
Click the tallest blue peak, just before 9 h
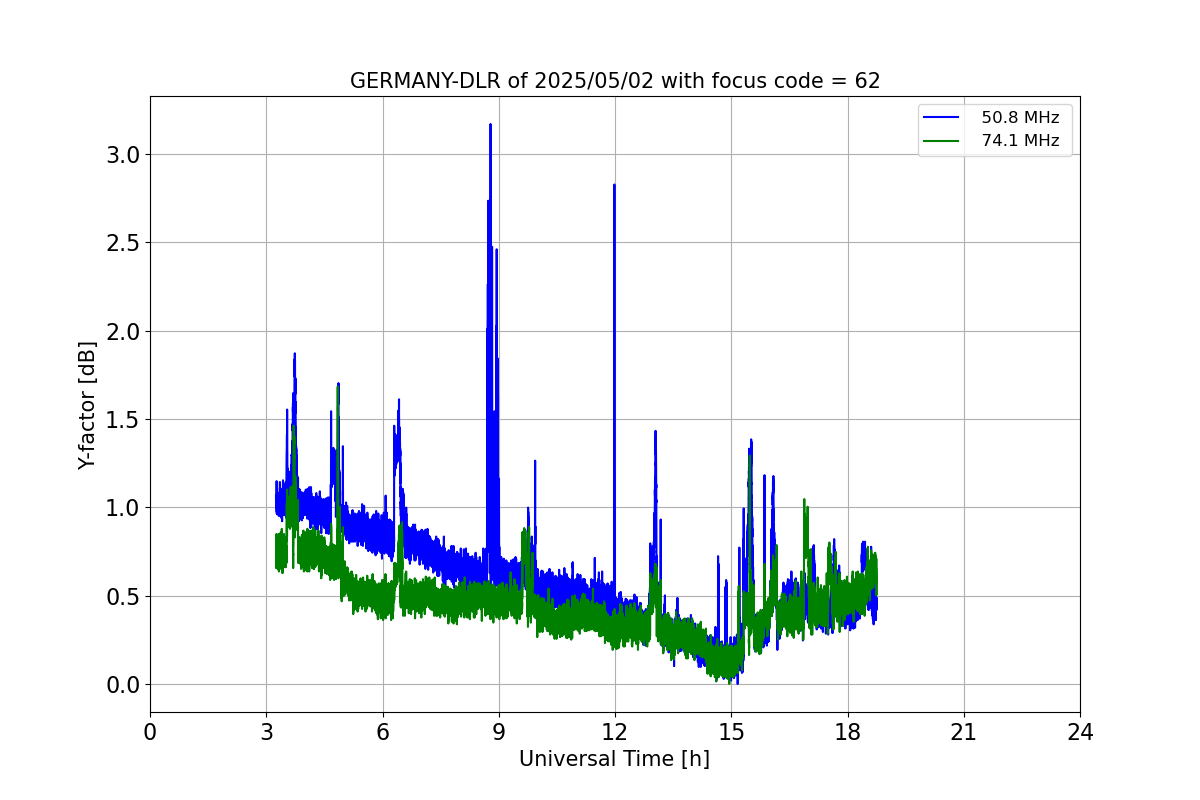point(490,125)
